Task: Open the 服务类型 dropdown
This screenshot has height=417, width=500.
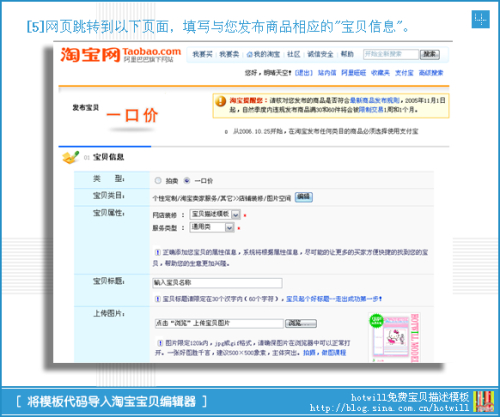Action: click(x=212, y=227)
